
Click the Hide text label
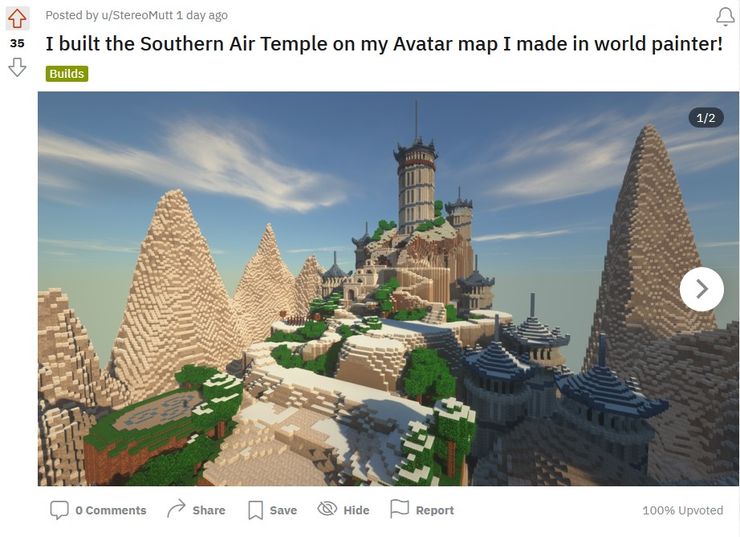coord(356,510)
